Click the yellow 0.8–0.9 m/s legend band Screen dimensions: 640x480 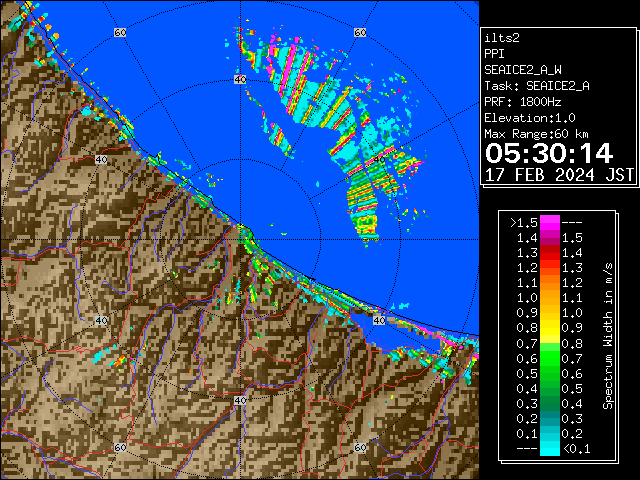click(550, 328)
